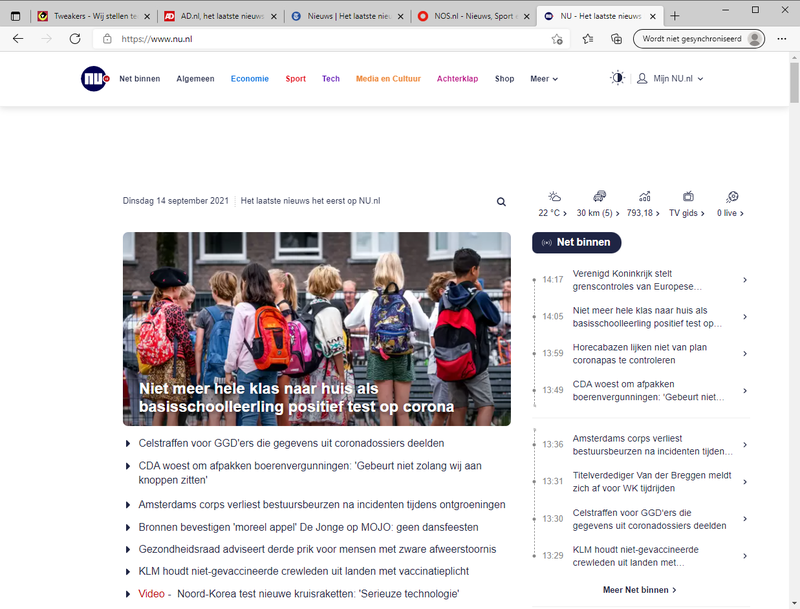
Task: Click the search magnifier icon
Action: [x=502, y=202]
